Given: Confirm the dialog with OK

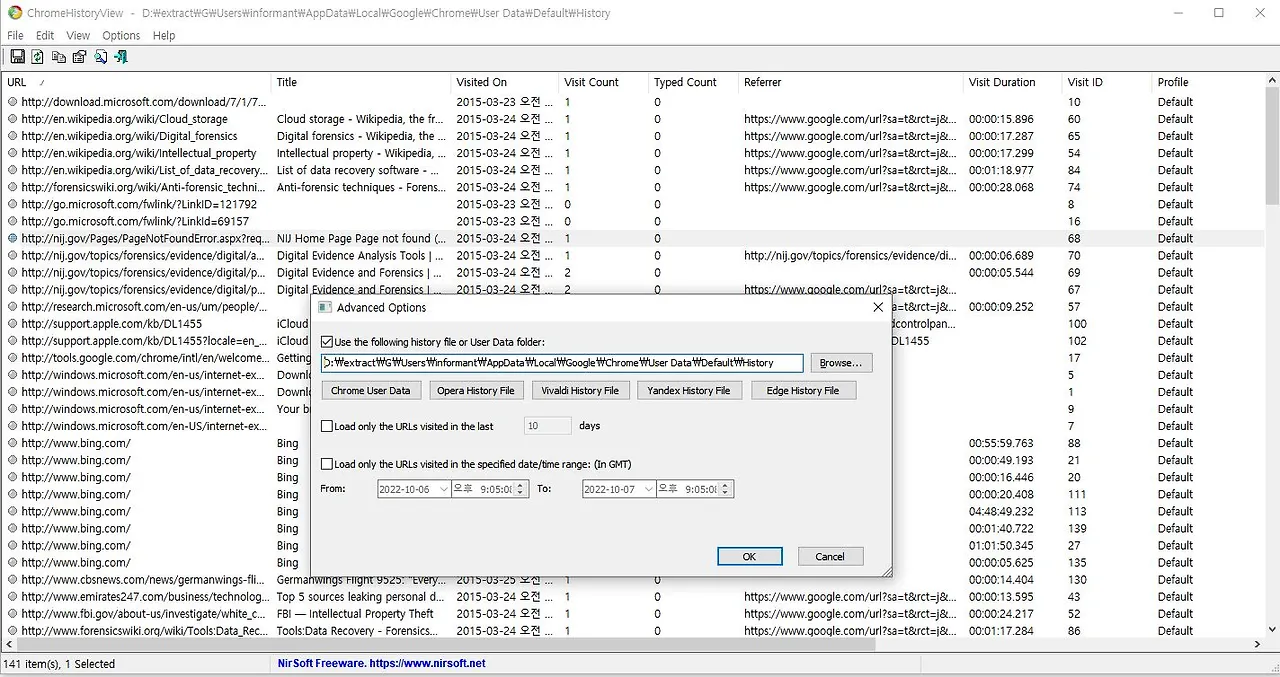Looking at the screenshot, I should 750,556.
